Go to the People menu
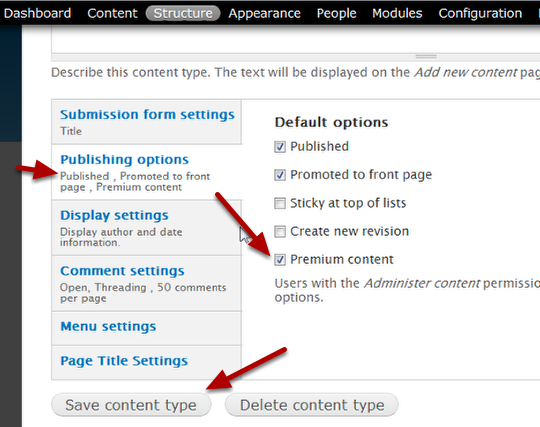The image size is (540, 427). pos(336,13)
